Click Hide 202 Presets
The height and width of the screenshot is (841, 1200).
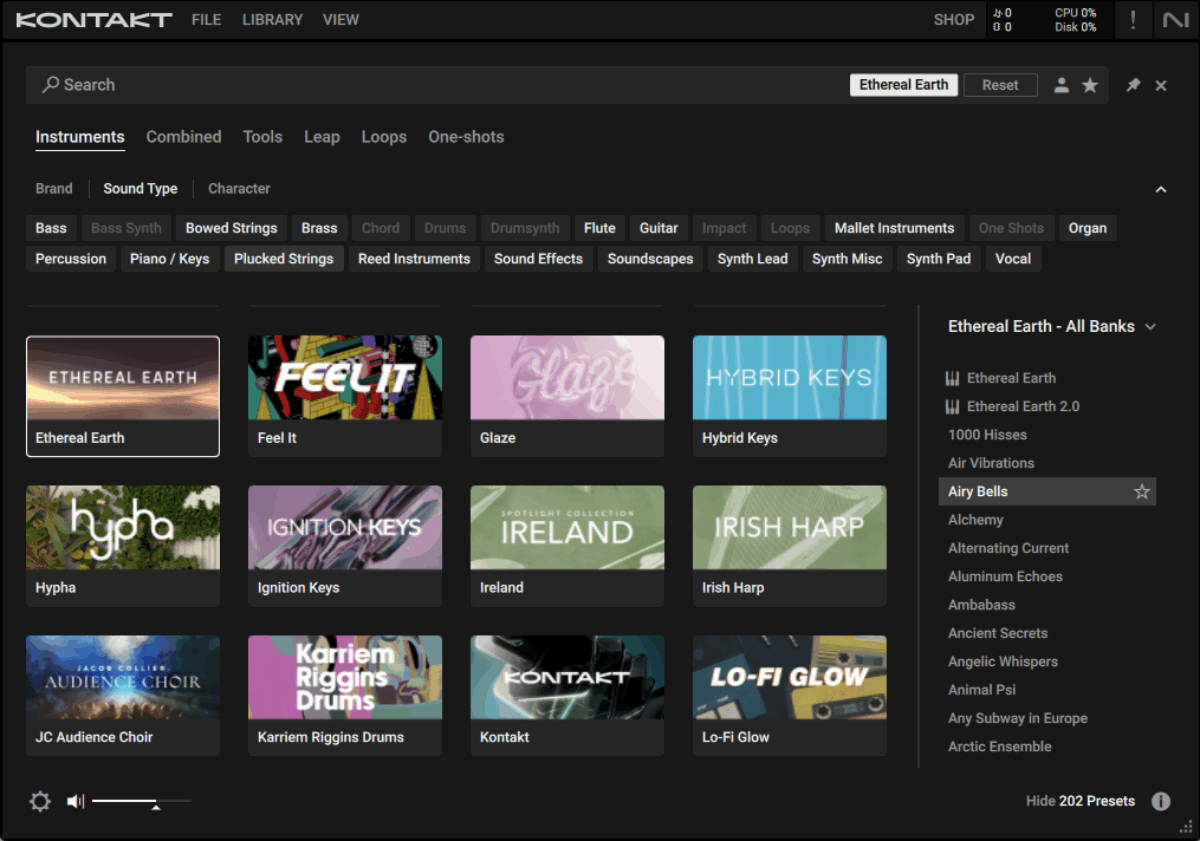pyautogui.click(x=1080, y=801)
